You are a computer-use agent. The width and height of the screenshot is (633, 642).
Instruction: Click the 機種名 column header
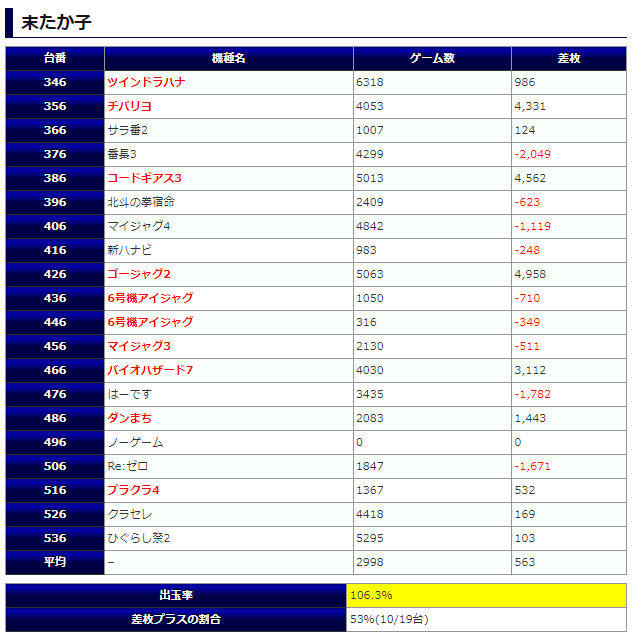(x=228, y=58)
